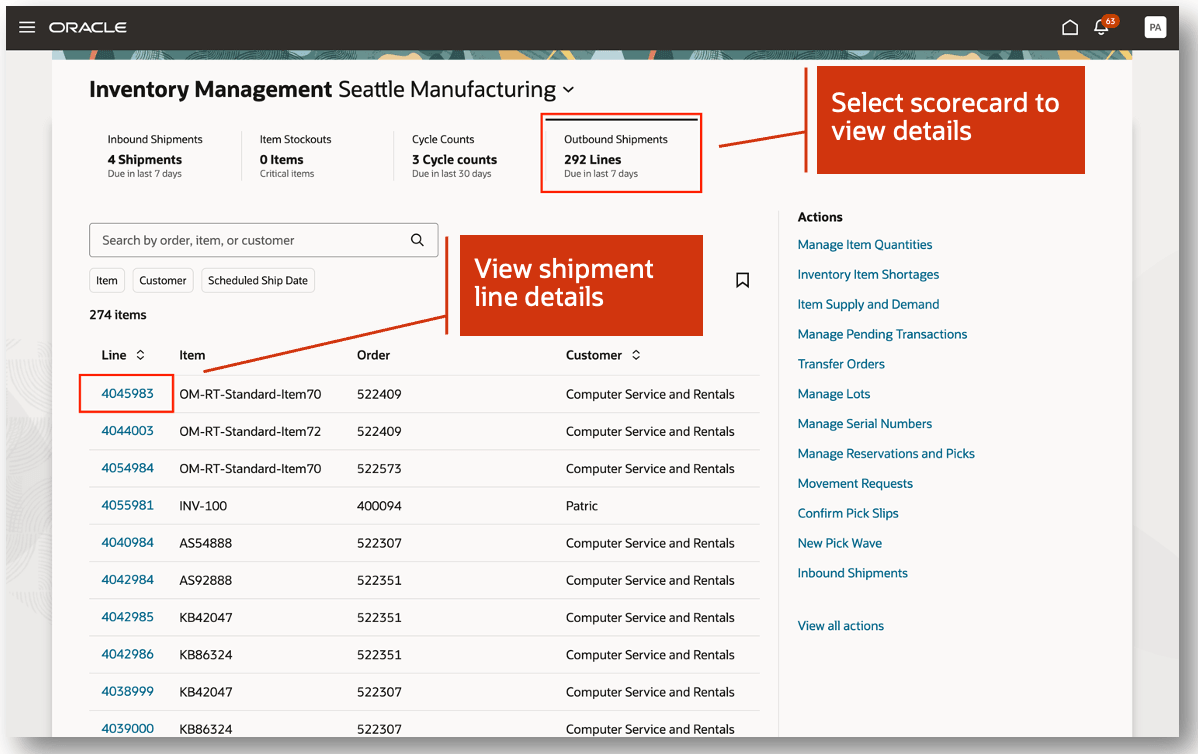Open Scheduled Ship Date filter chip
This screenshot has width=1198, height=754.
258,281
